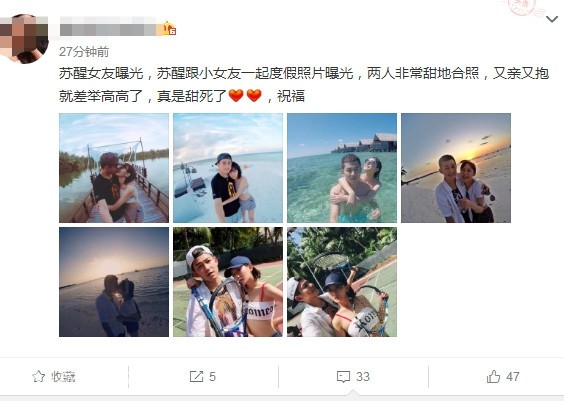This screenshot has height=401, width=564.
Task: Click the 27分钟前 timestamp link
Action: [84, 52]
